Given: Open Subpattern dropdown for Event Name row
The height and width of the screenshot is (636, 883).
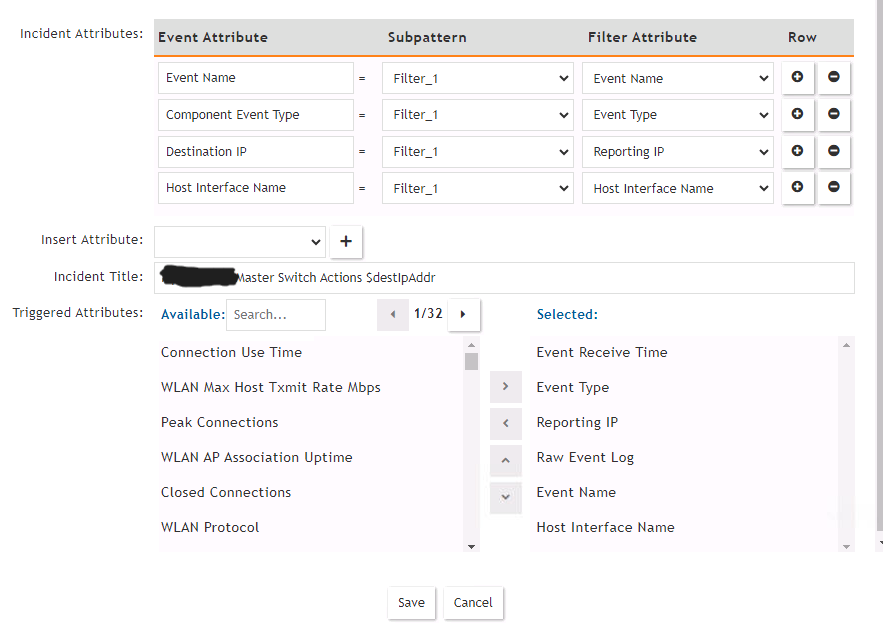Looking at the screenshot, I should click(477, 78).
